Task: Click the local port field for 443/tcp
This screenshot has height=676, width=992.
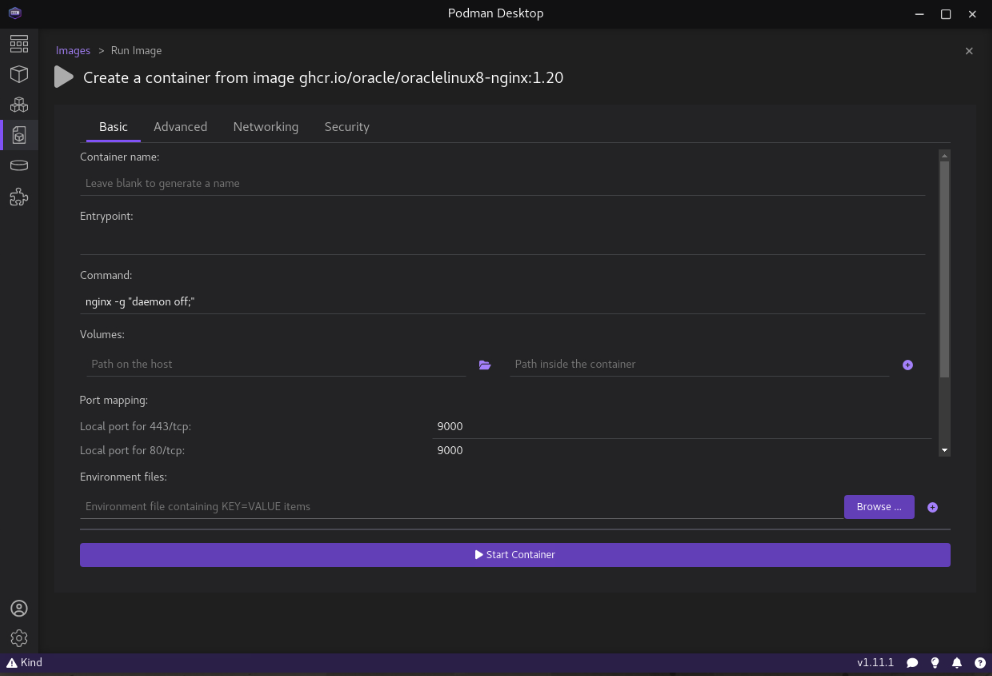Action: 682,426
